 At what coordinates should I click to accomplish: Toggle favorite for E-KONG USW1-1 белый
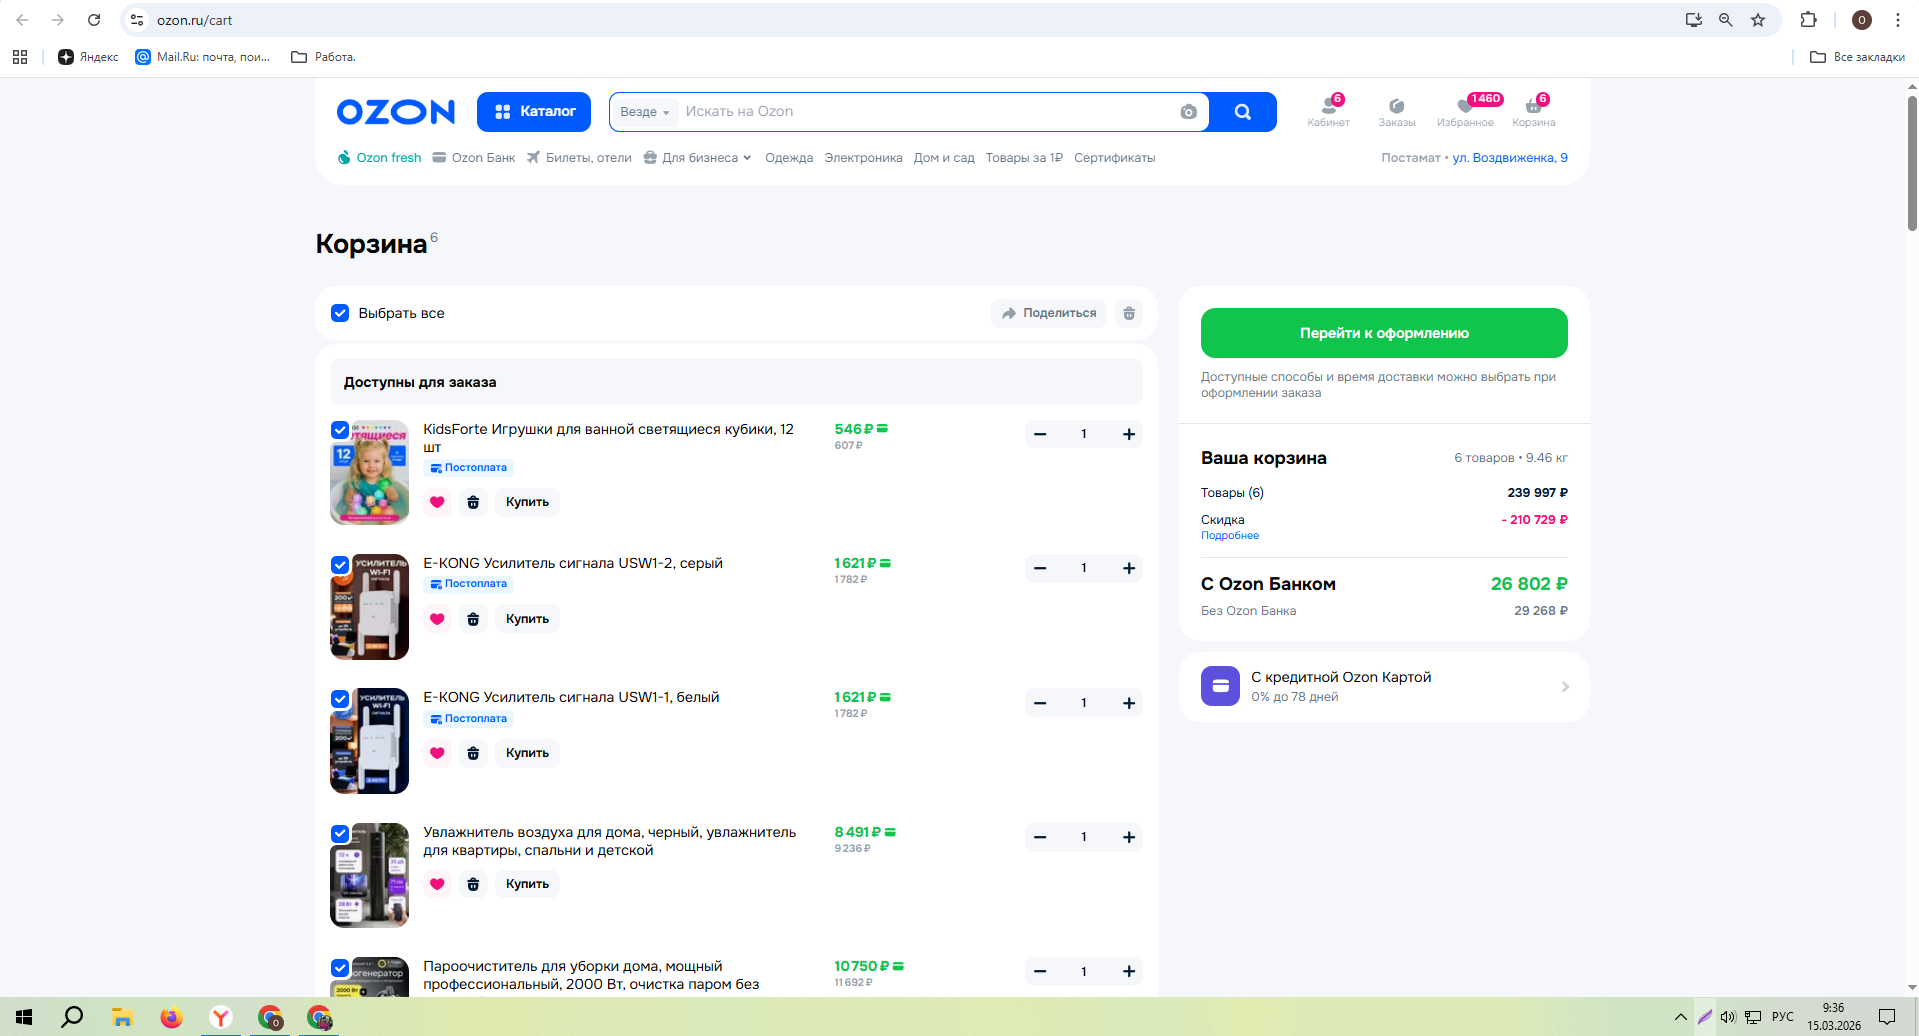pyautogui.click(x=437, y=753)
